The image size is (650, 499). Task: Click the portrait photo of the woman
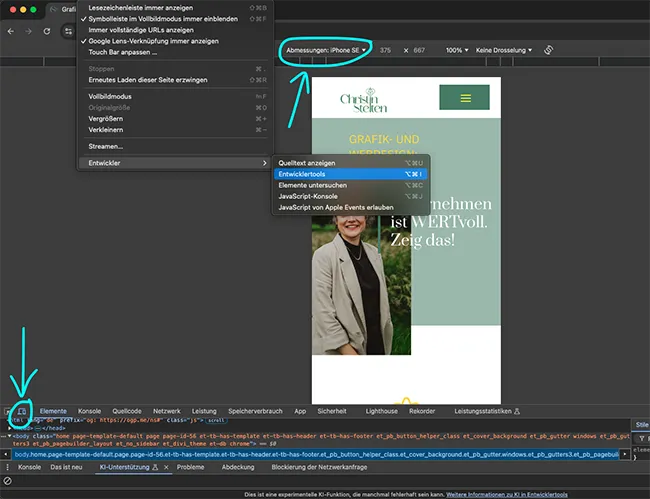(361, 286)
